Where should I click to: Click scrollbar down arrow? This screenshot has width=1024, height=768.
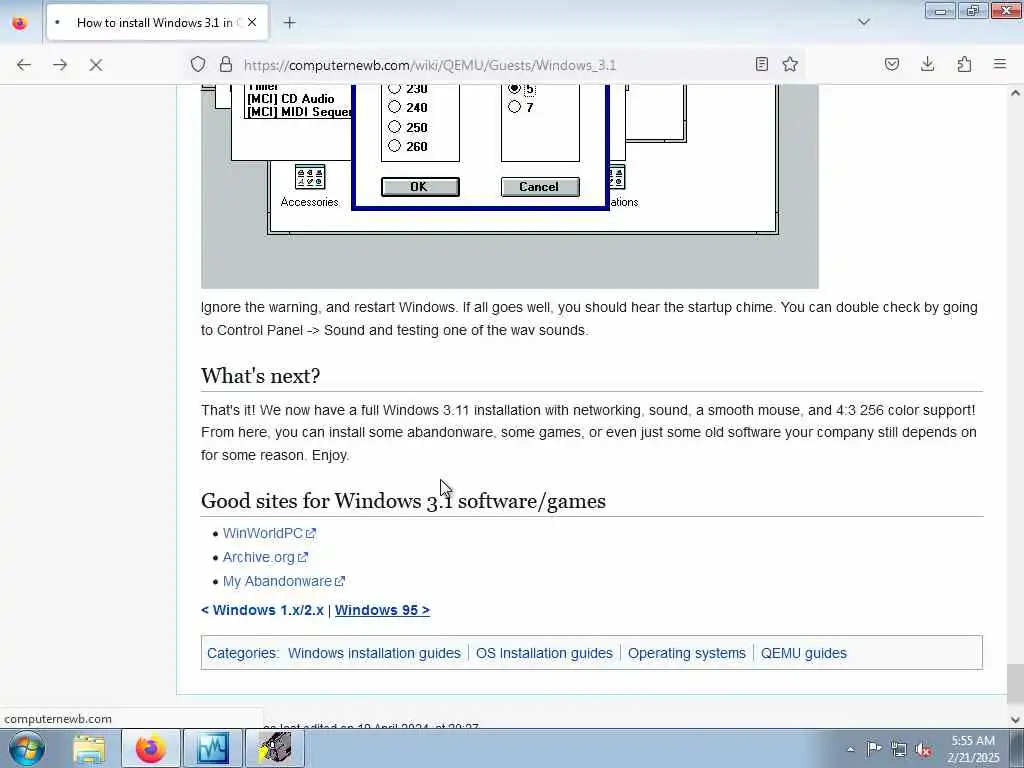point(1015,720)
